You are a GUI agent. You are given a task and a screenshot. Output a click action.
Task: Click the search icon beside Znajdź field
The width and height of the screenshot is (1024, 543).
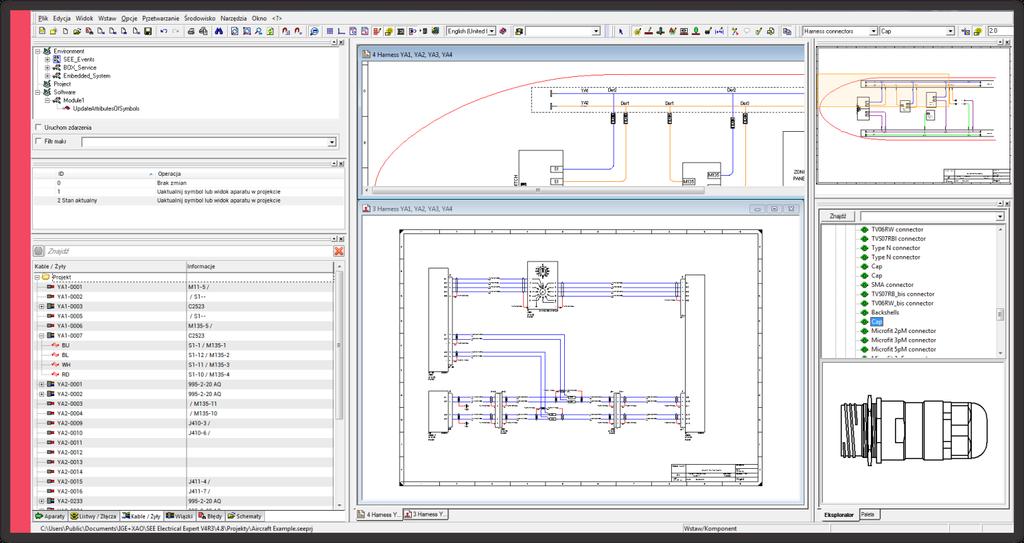click(39, 251)
